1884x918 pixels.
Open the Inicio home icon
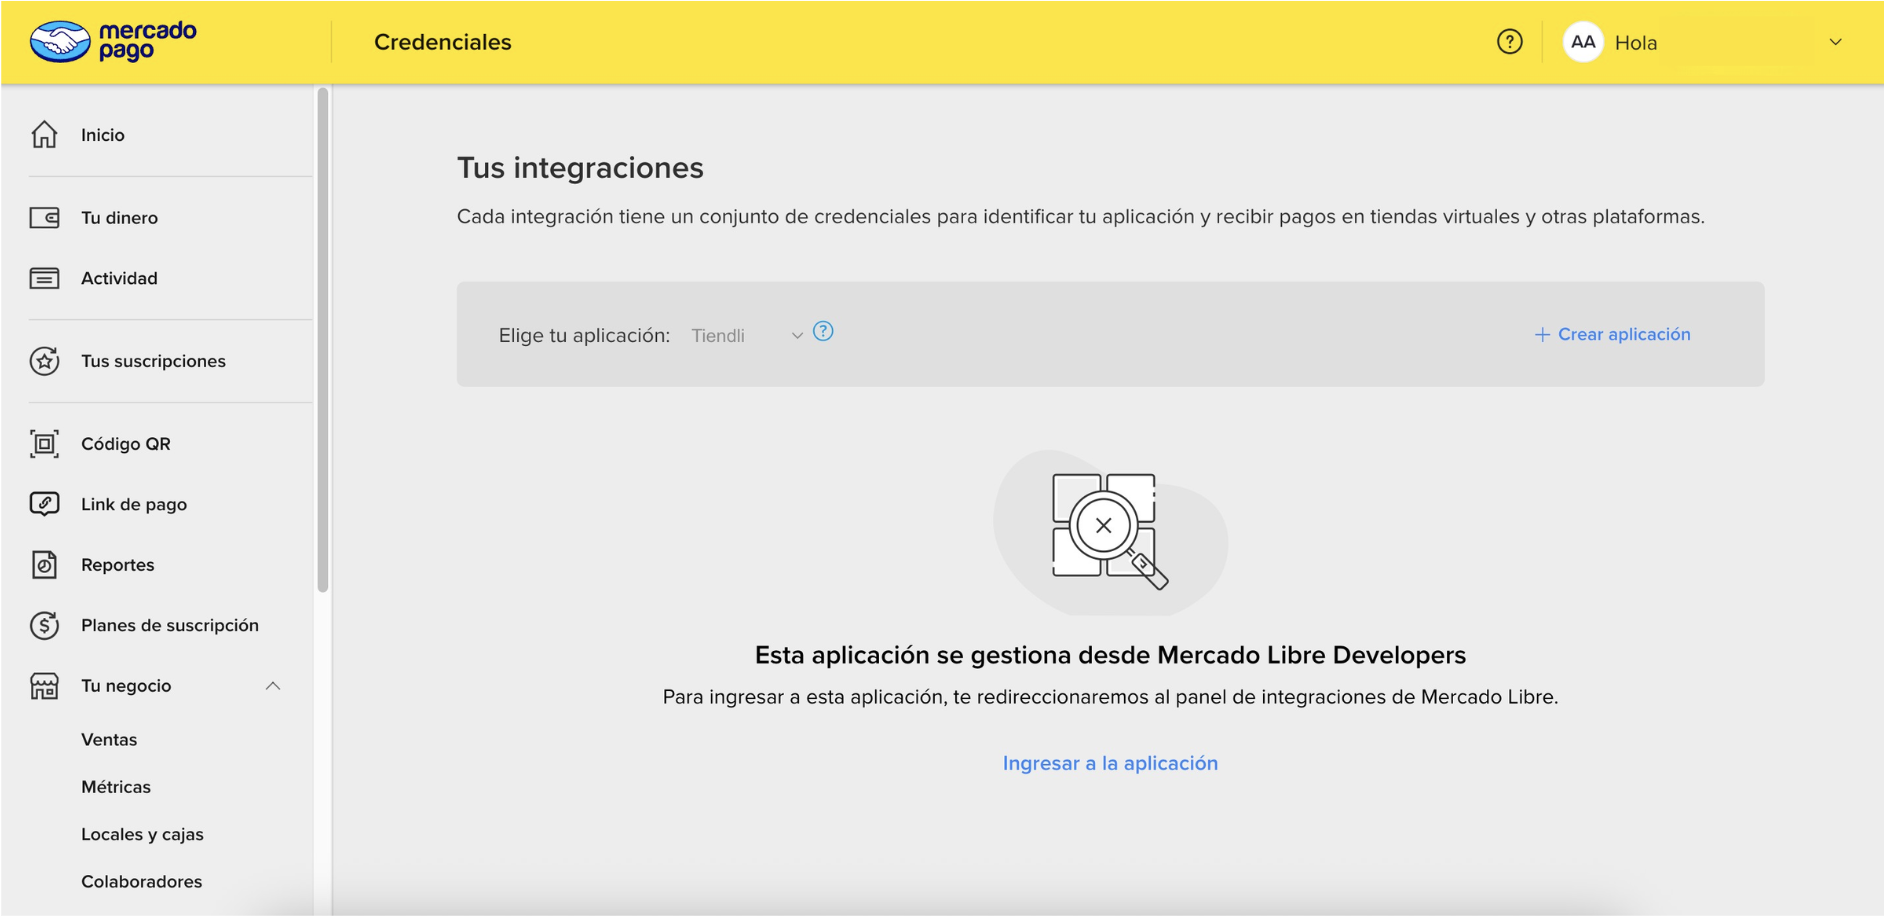(44, 134)
